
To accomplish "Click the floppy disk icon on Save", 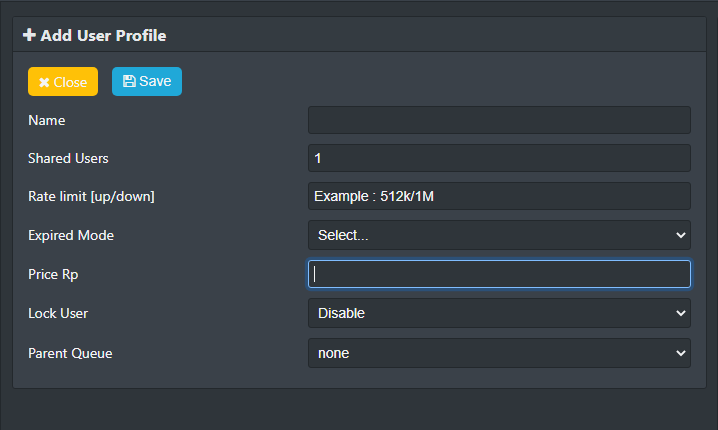I will (129, 82).
